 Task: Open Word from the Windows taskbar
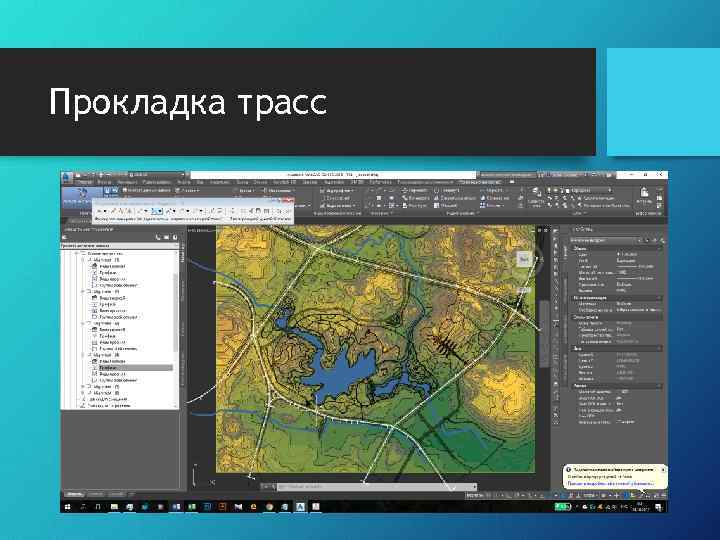176,507
